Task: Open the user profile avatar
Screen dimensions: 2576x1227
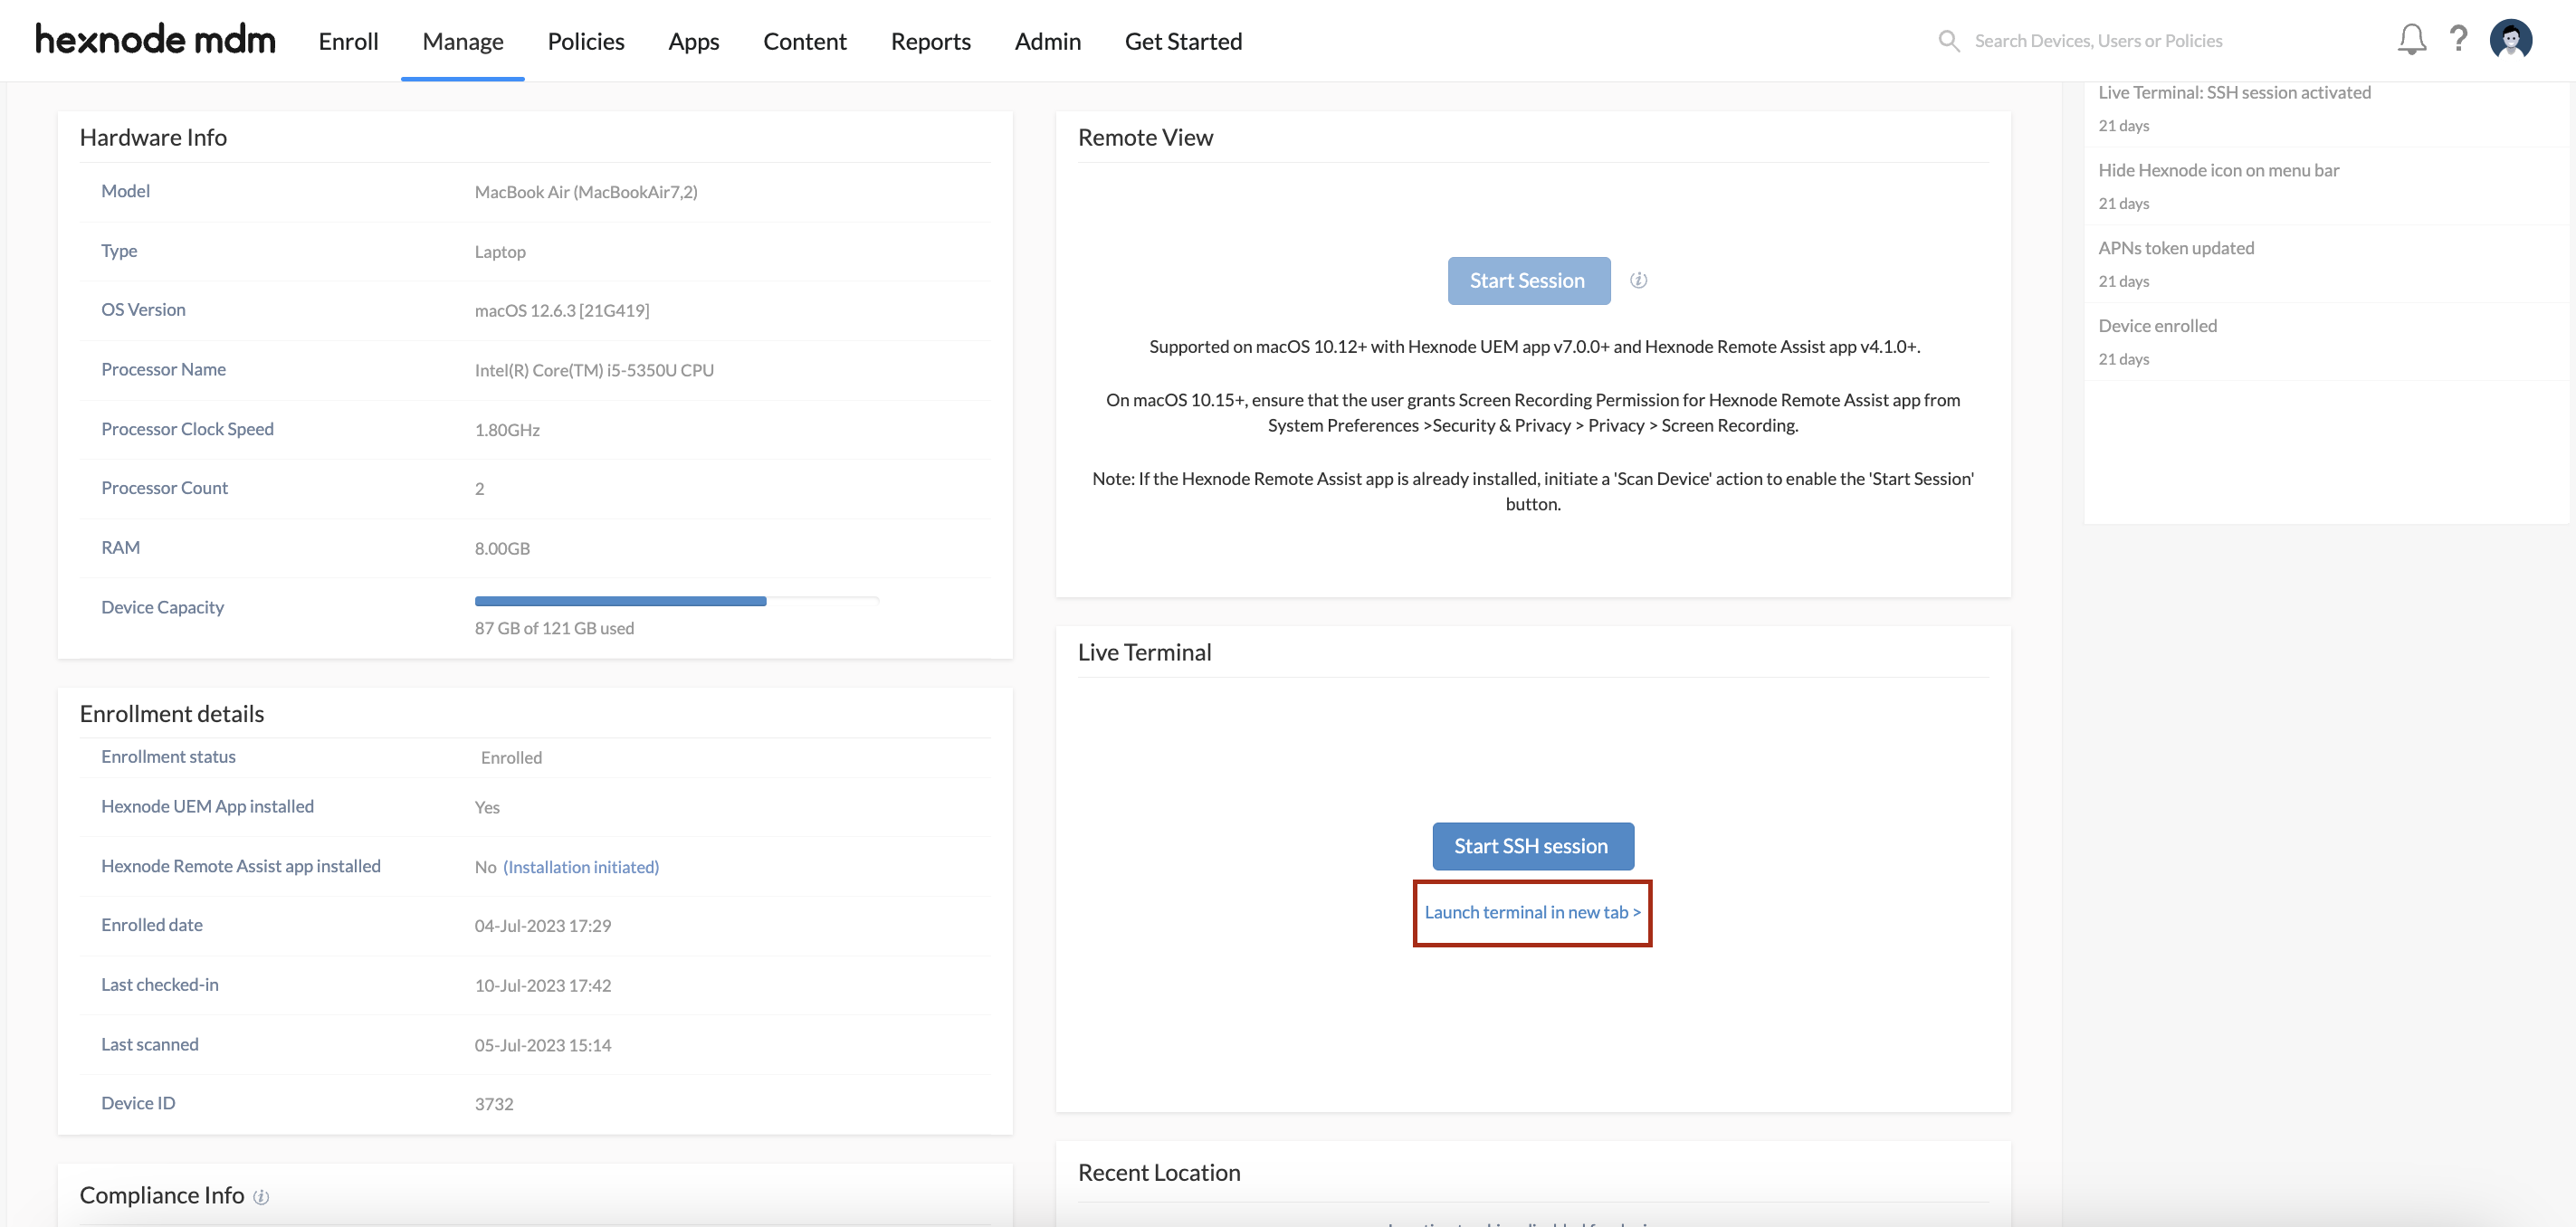Action: (2510, 40)
